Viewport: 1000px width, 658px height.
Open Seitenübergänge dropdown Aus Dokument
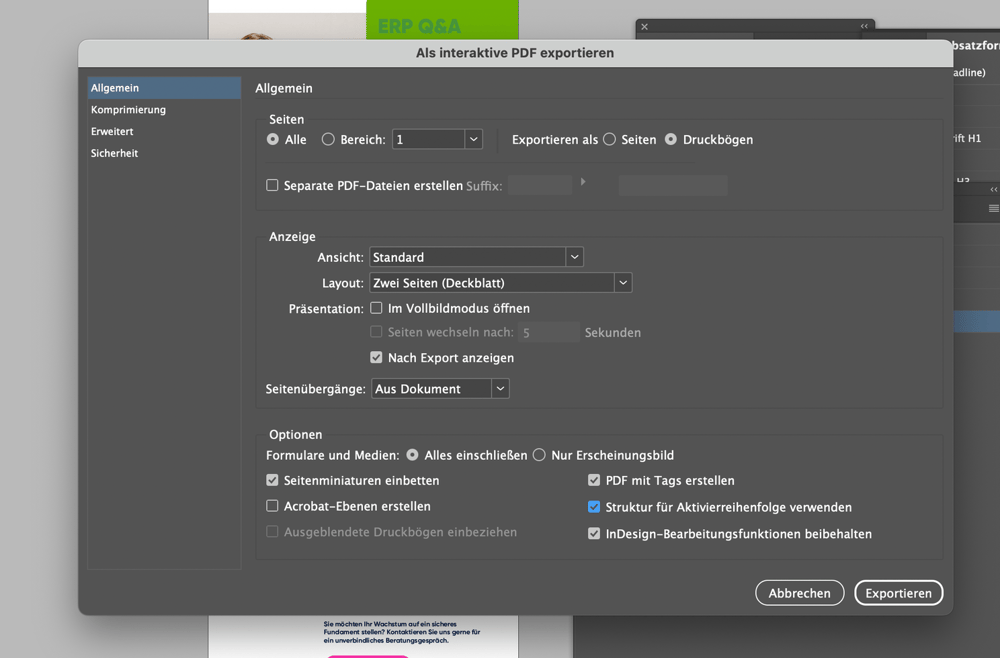[440, 388]
